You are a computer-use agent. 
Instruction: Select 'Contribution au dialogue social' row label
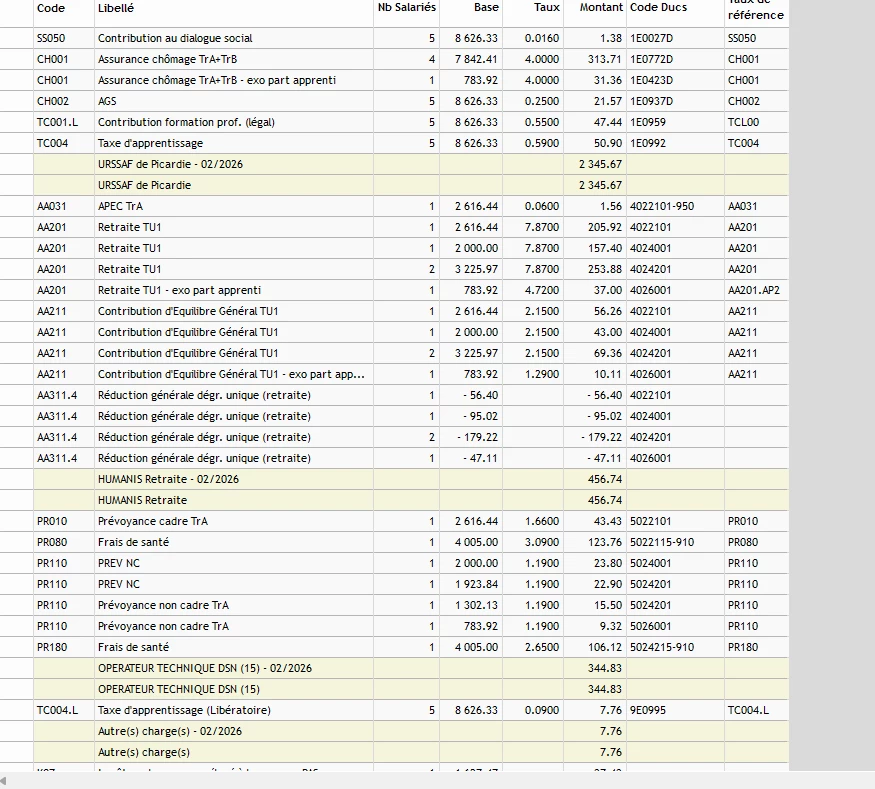tap(175, 38)
